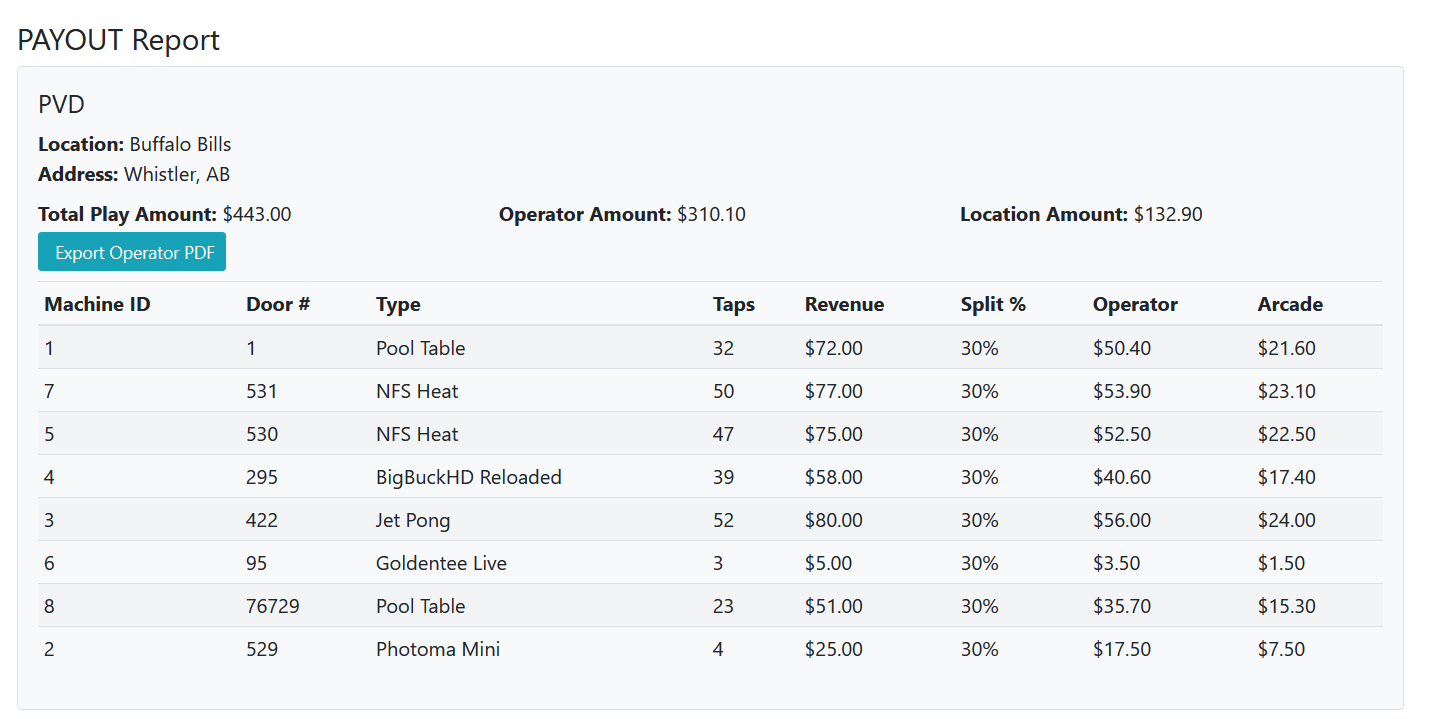This screenshot has height=719, width=1435.
Task: Click the Taps column header
Action: point(733,304)
